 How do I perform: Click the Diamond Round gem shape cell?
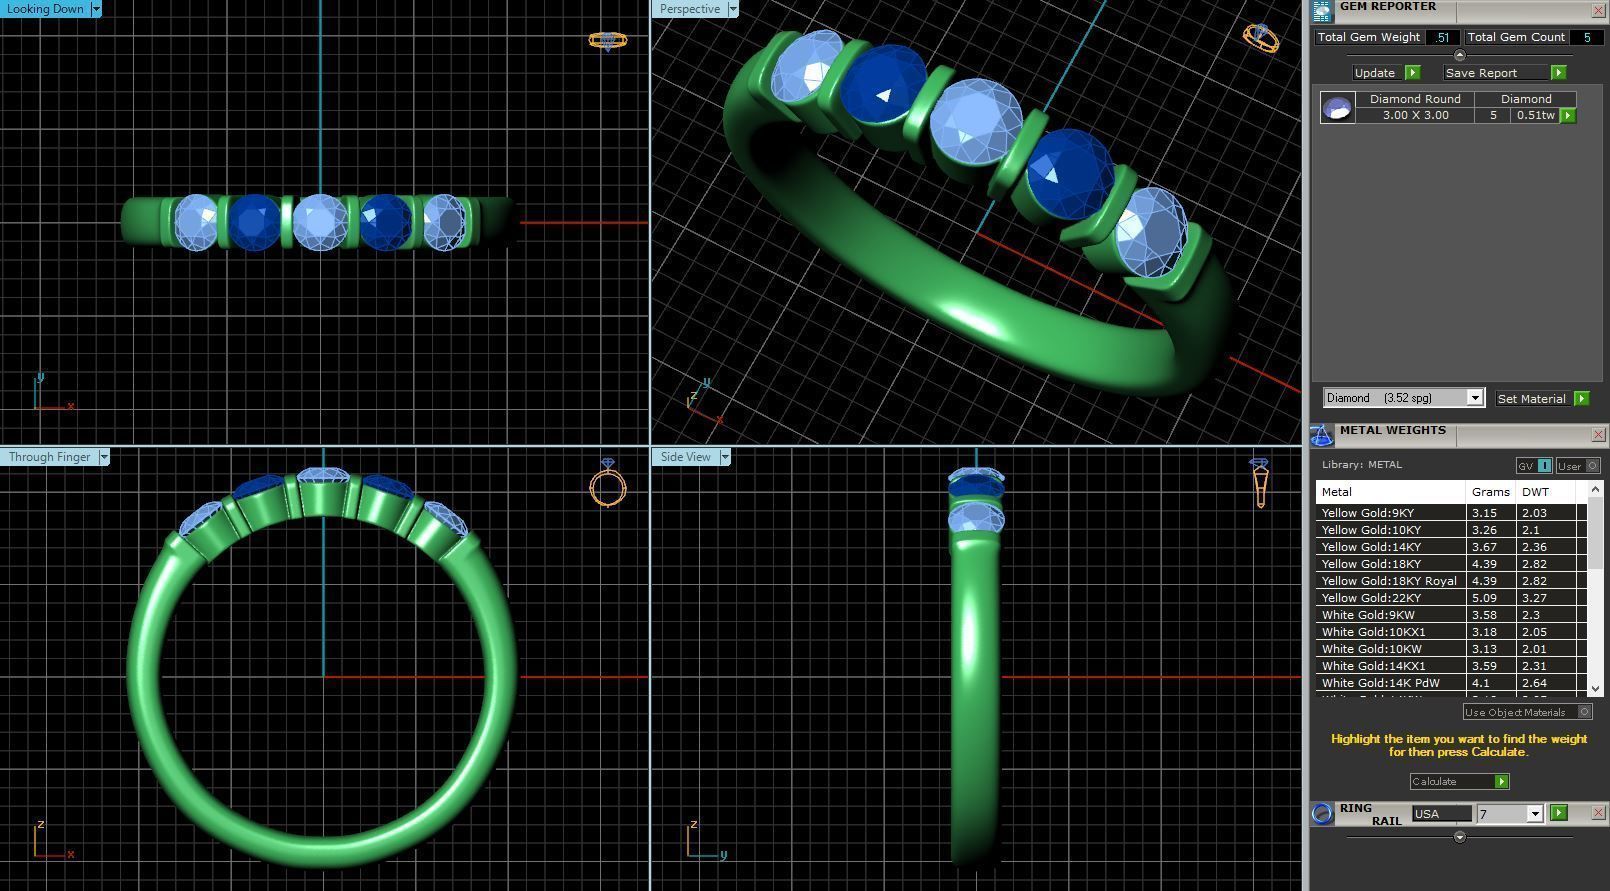coord(1415,99)
